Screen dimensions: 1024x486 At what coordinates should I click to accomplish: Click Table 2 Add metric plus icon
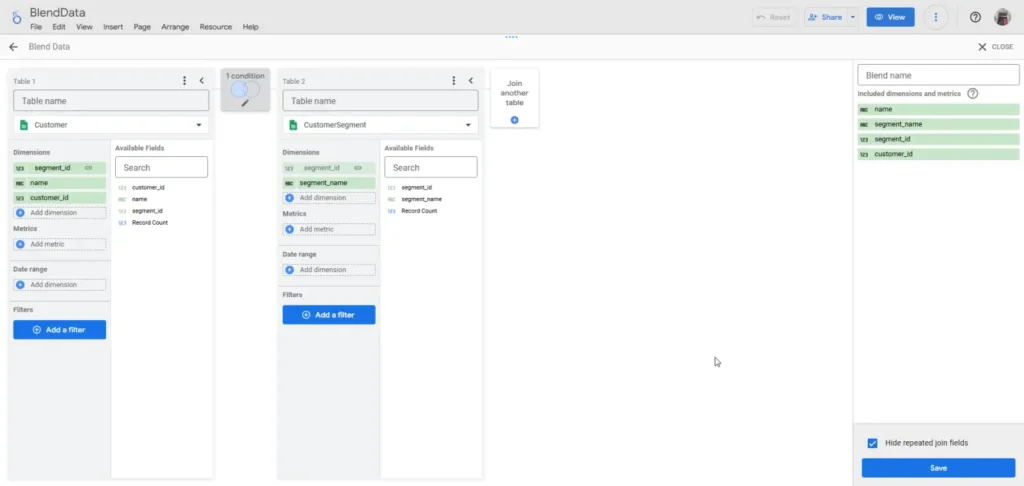tap(289, 229)
